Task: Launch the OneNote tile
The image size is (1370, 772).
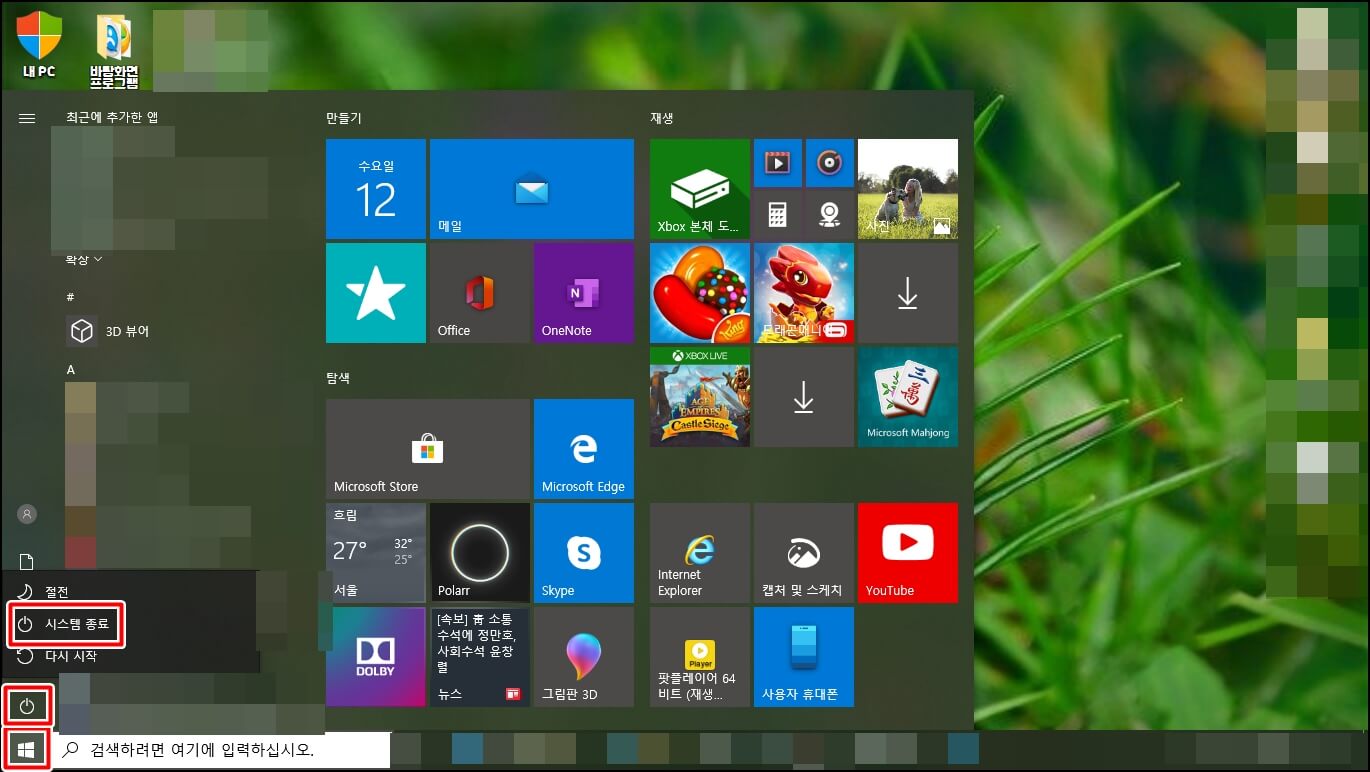Action: tap(584, 293)
